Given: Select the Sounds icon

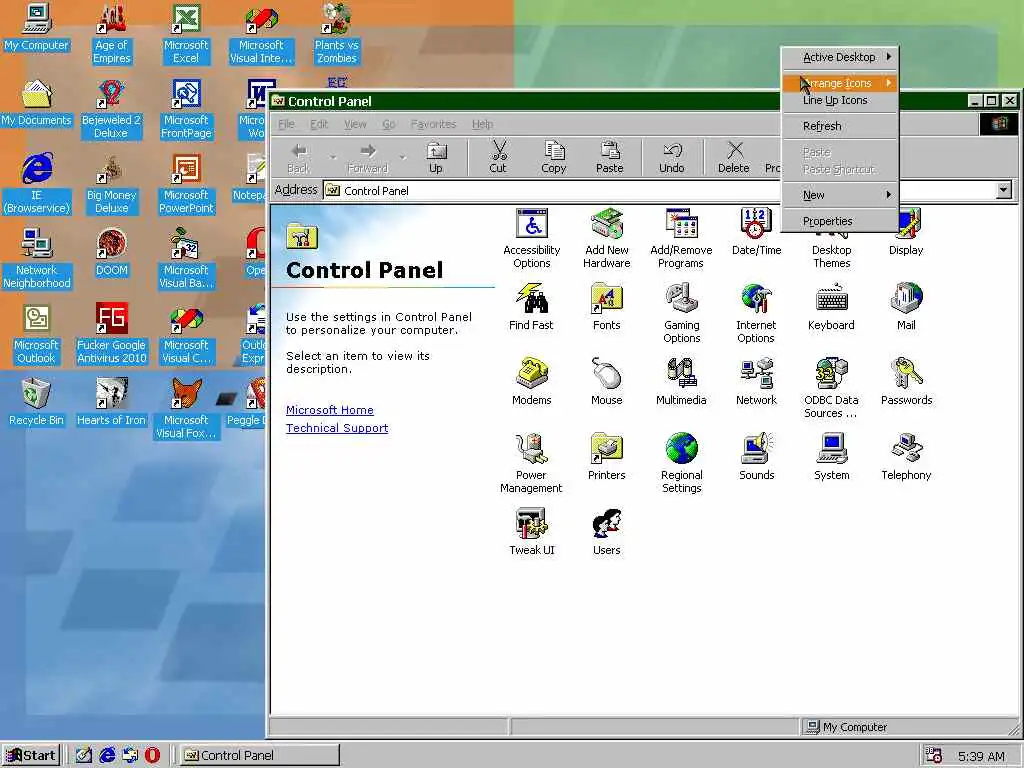Looking at the screenshot, I should click(756, 457).
